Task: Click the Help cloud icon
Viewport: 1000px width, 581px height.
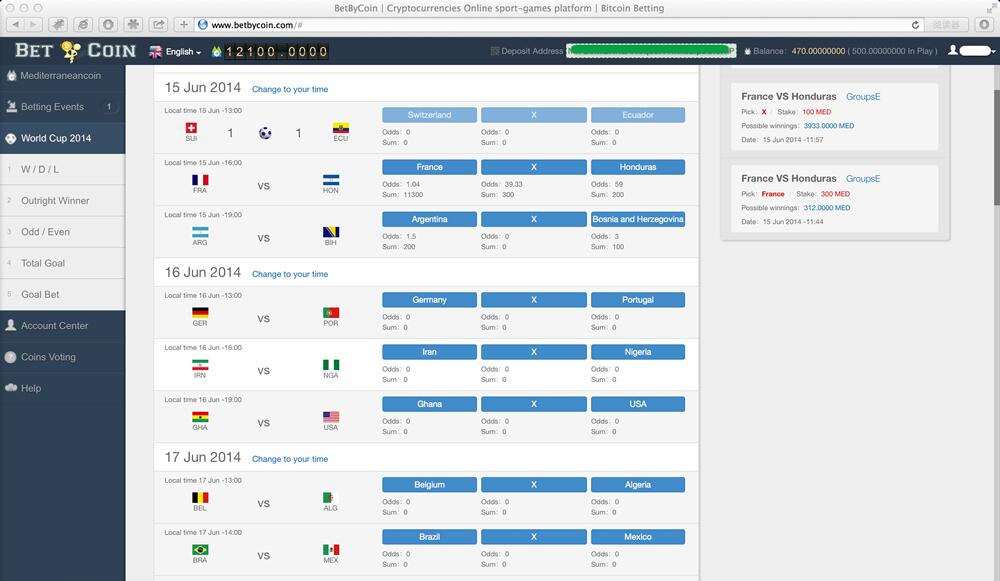Action: (x=11, y=388)
